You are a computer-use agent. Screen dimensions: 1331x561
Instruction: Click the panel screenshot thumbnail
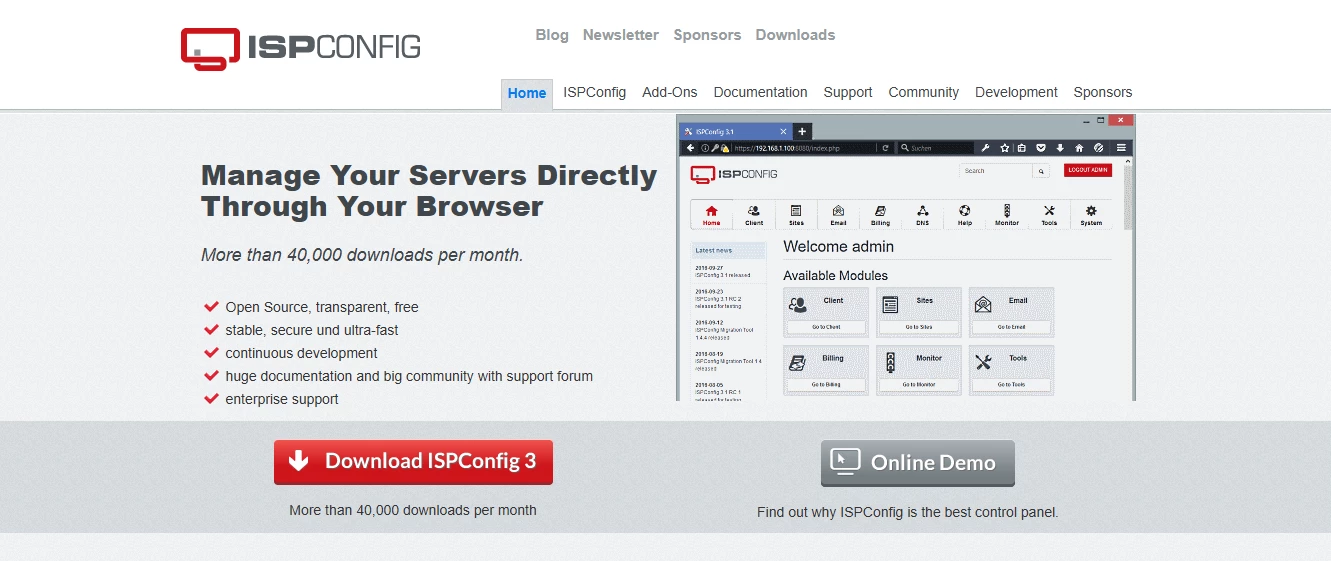click(x=906, y=258)
